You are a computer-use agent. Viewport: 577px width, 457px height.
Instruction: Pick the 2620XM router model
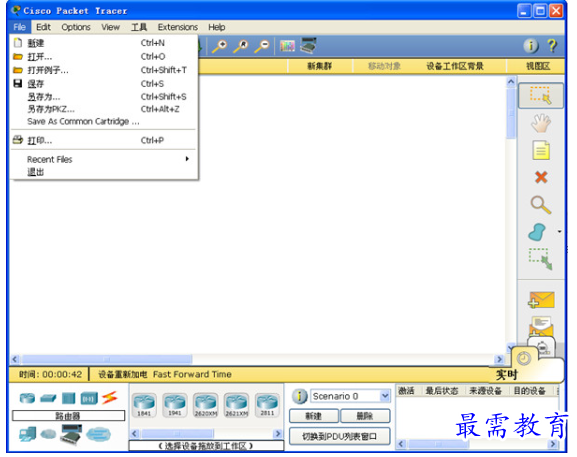tap(206, 405)
